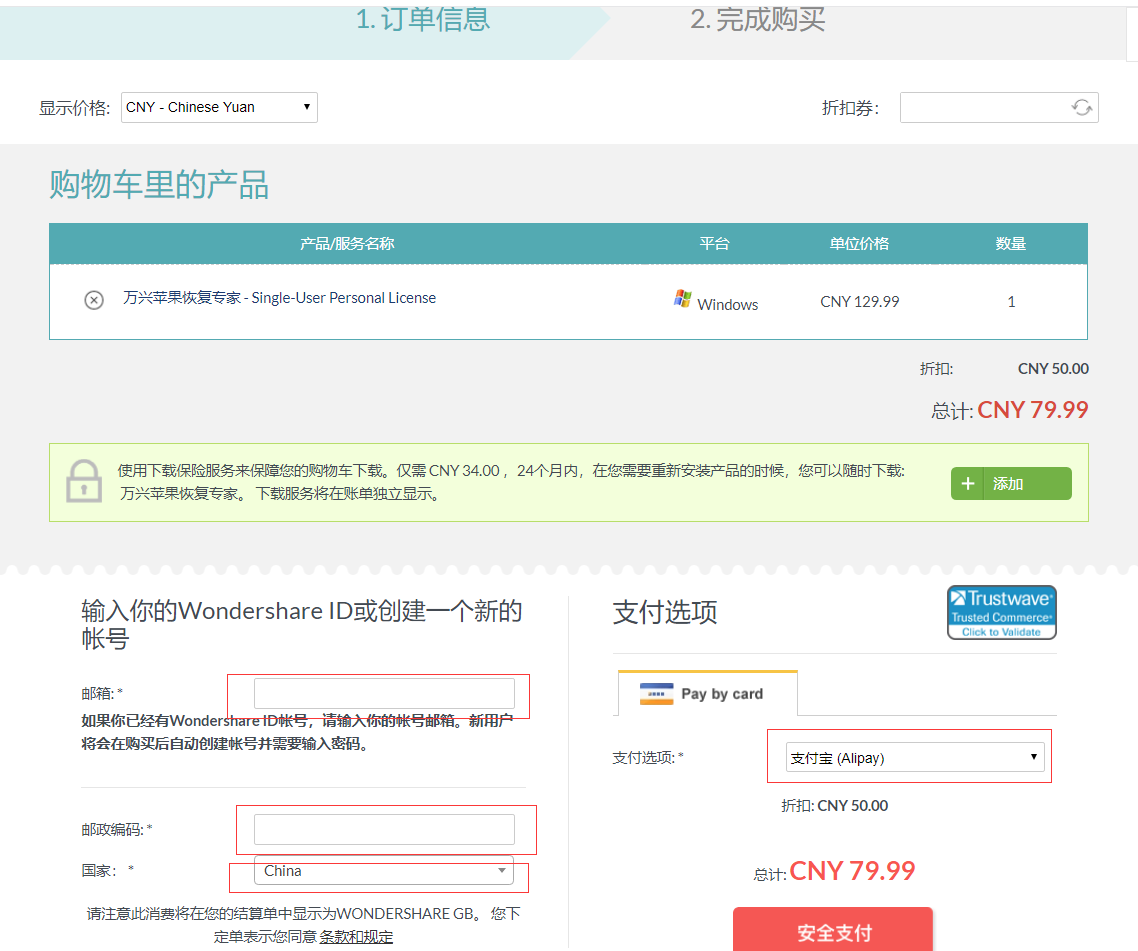Click the 平台 column header

(714, 244)
